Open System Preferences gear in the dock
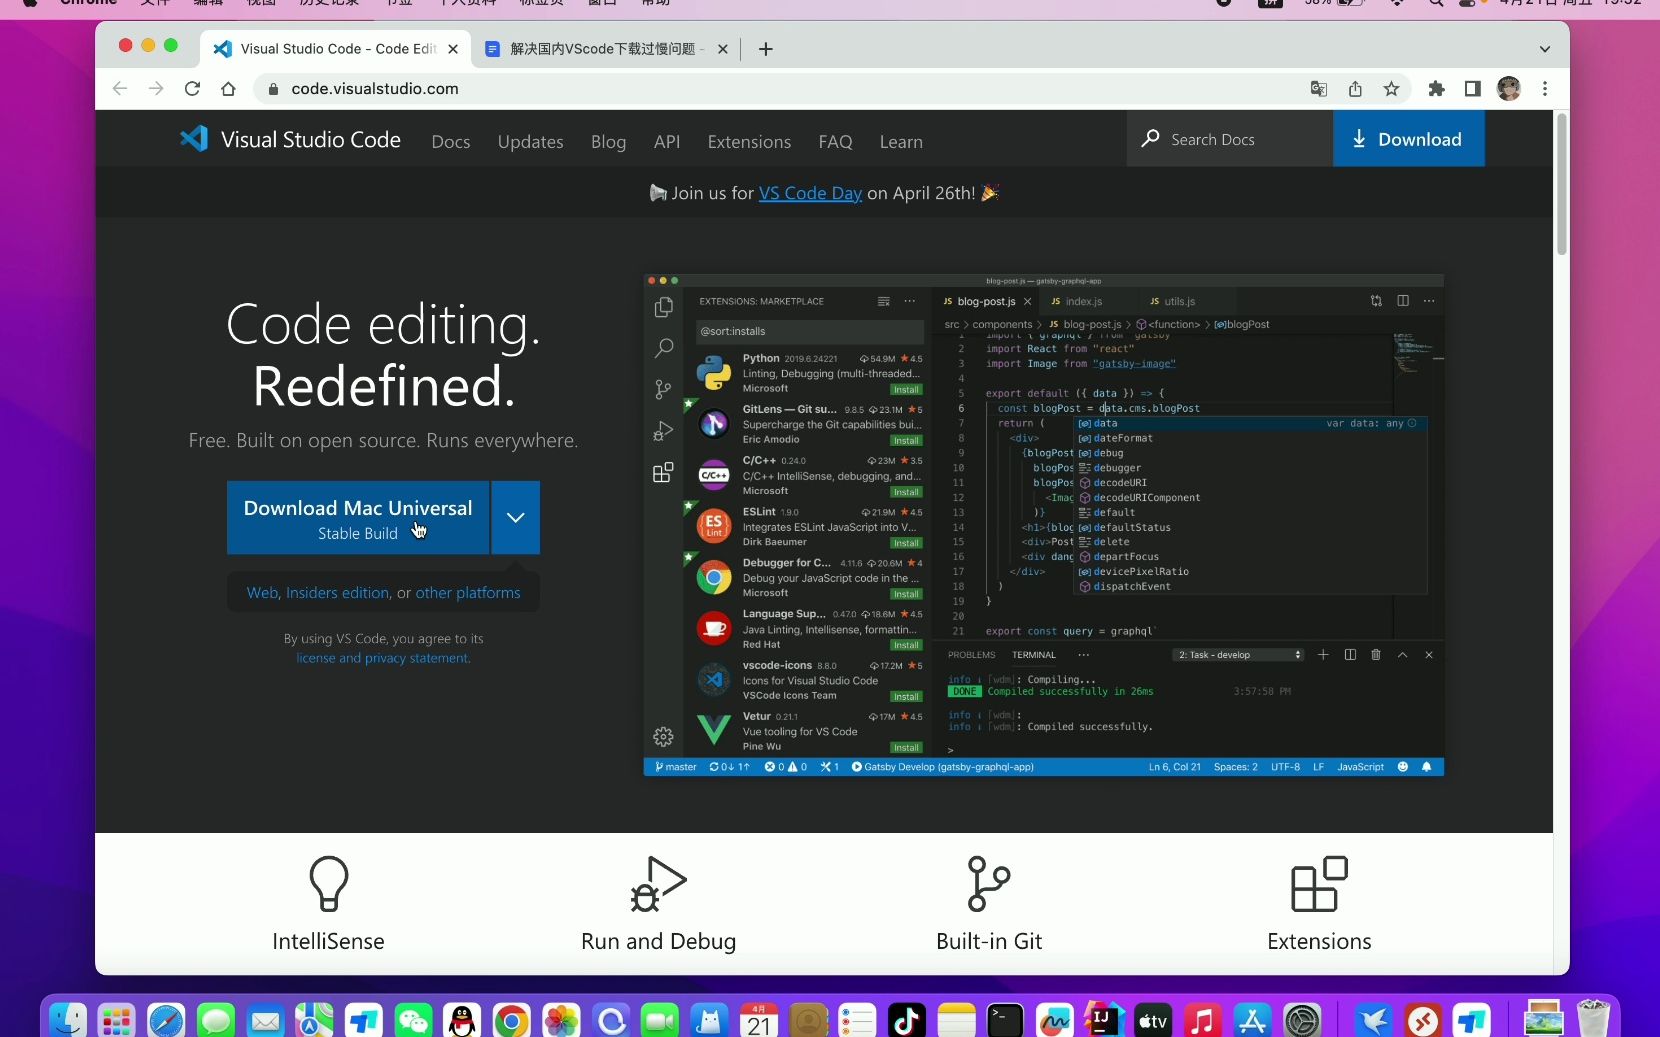 click(x=1302, y=1021)
